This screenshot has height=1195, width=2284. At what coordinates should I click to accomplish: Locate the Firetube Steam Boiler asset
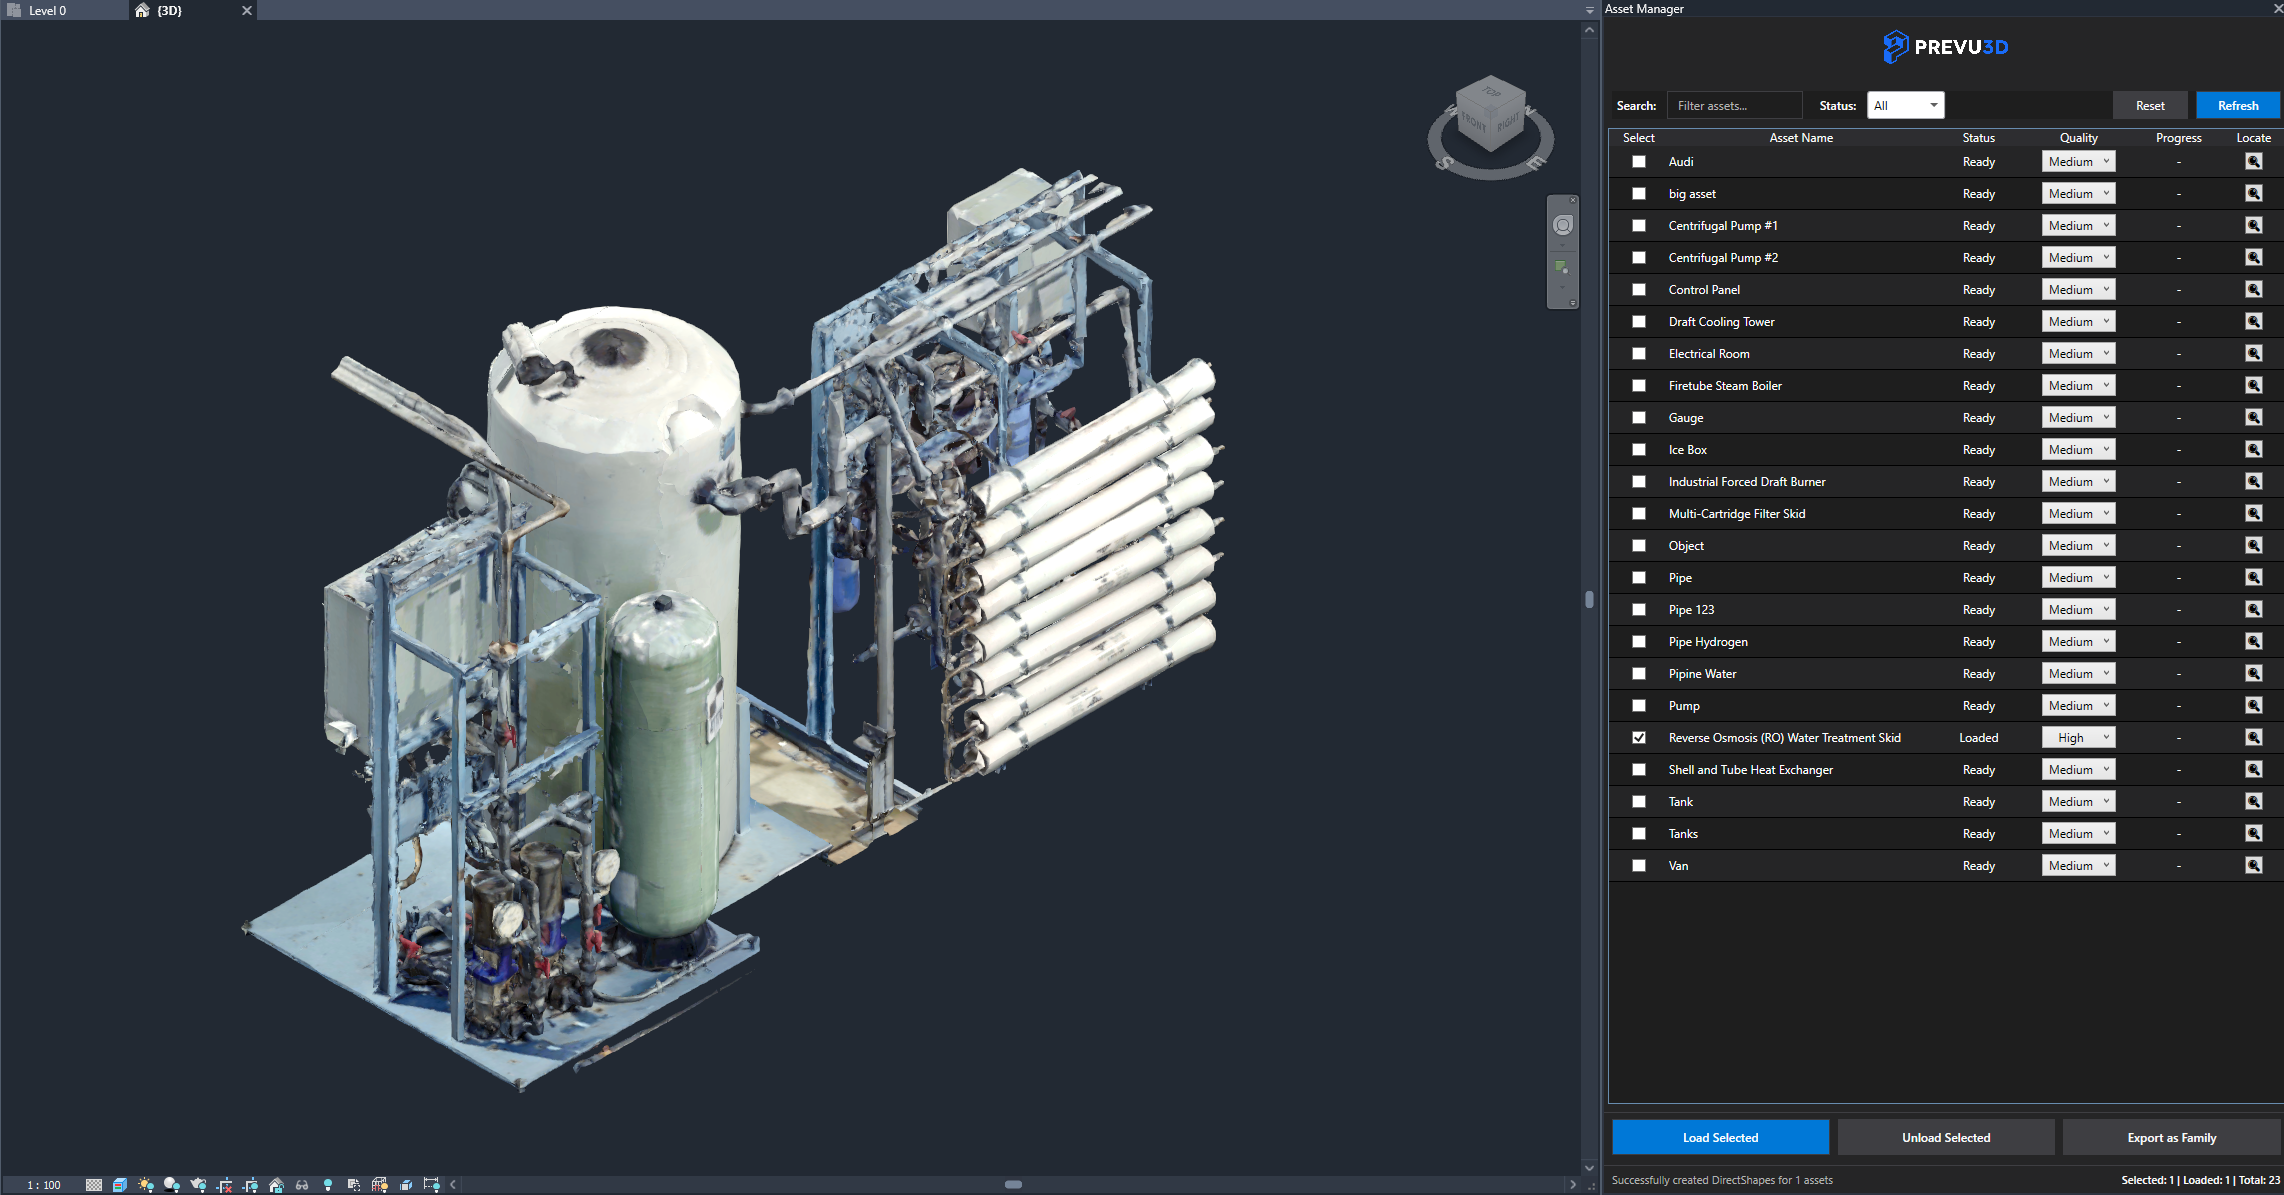coord(2253,386)
